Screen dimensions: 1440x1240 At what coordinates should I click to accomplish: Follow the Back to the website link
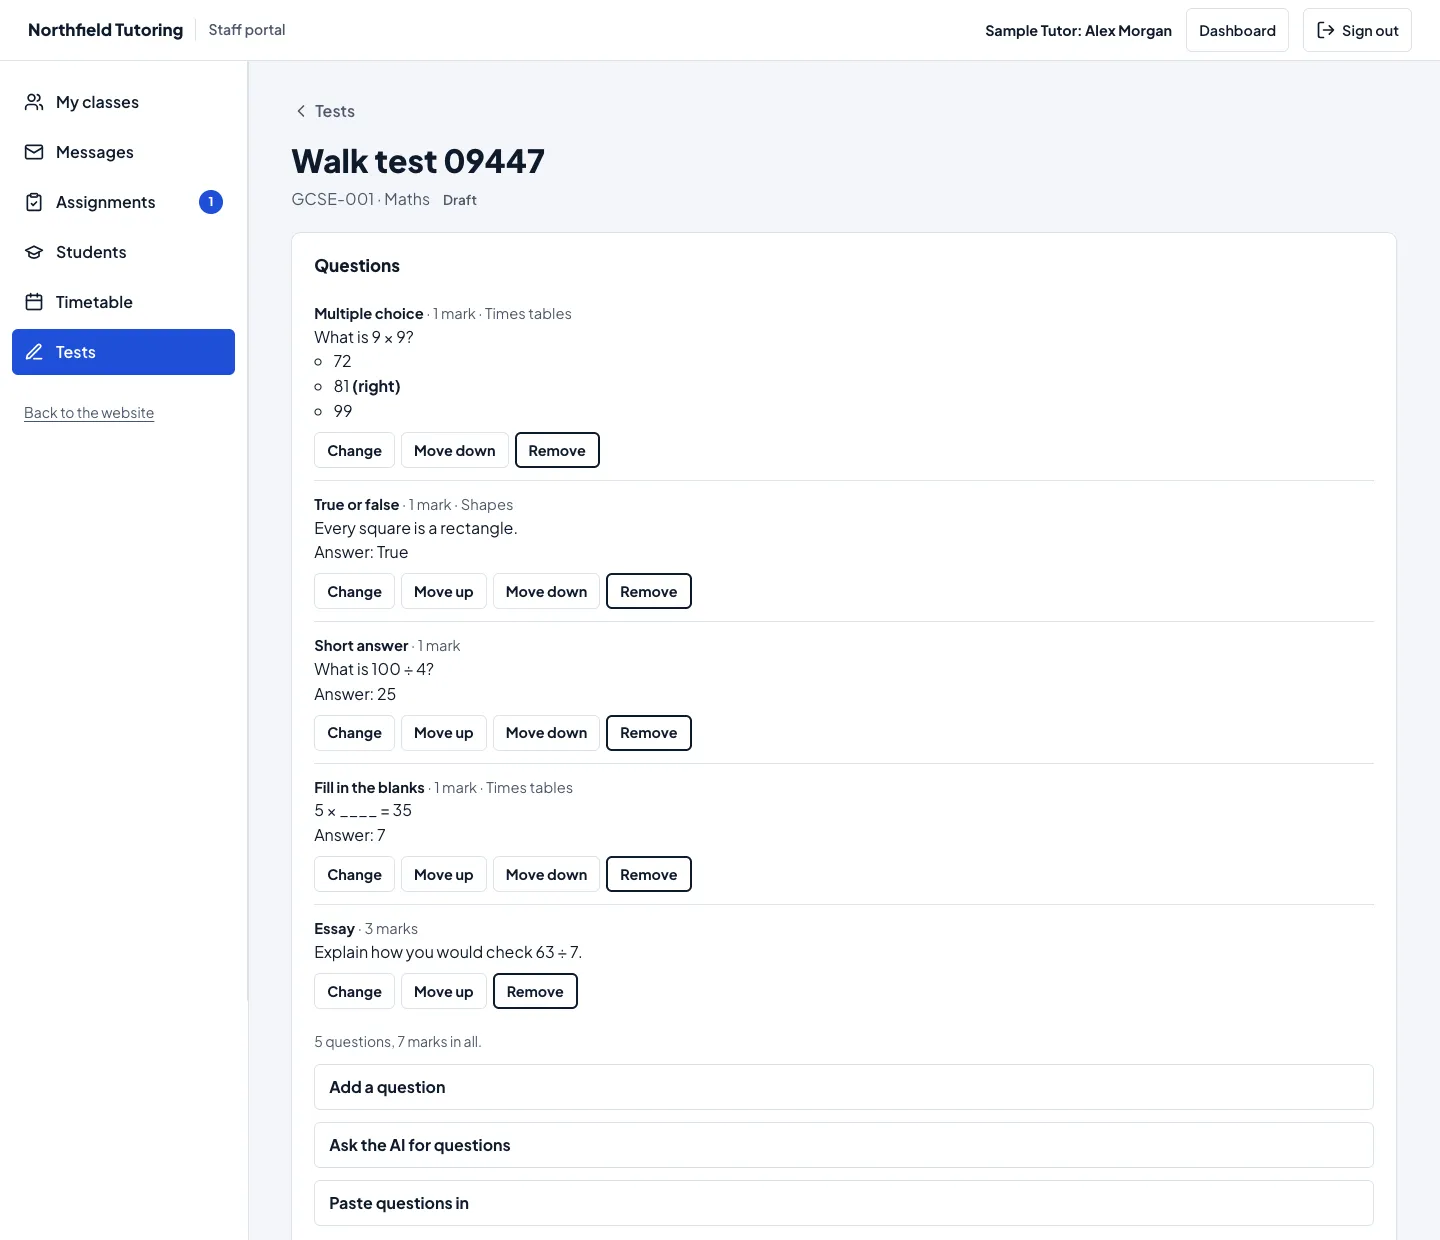click(89, 413)
